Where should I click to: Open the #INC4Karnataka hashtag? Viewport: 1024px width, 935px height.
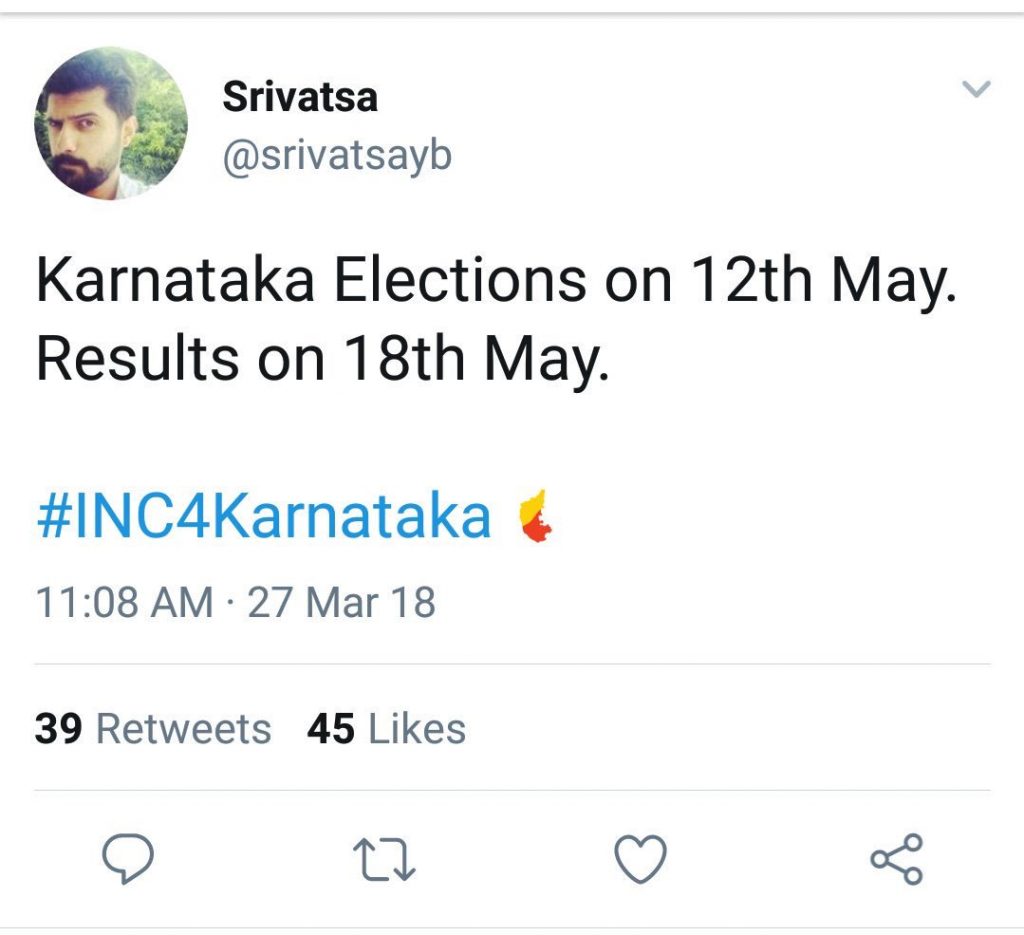(263, 516)
